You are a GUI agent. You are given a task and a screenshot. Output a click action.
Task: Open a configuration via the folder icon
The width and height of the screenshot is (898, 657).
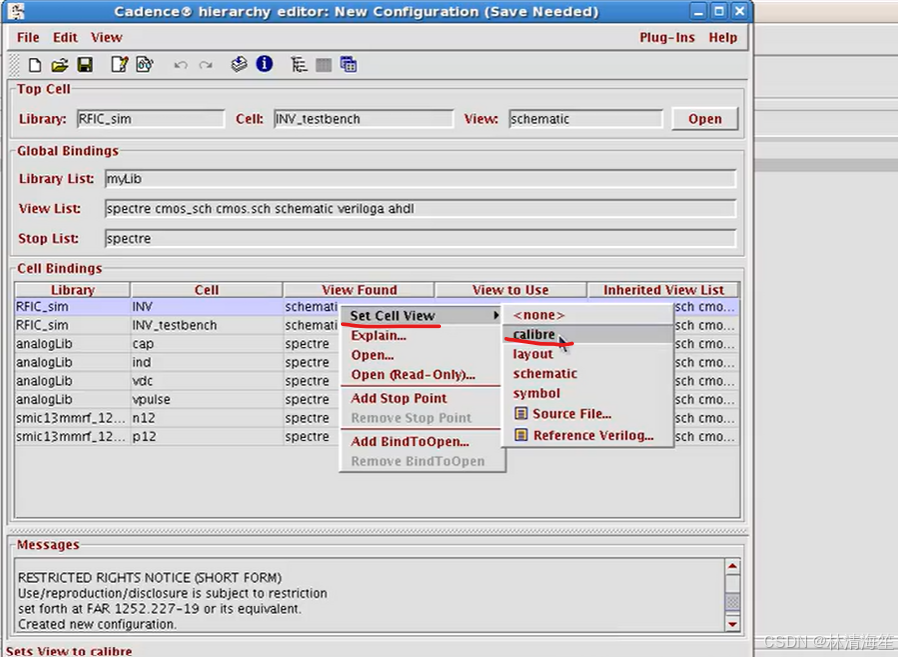(60, 65)
